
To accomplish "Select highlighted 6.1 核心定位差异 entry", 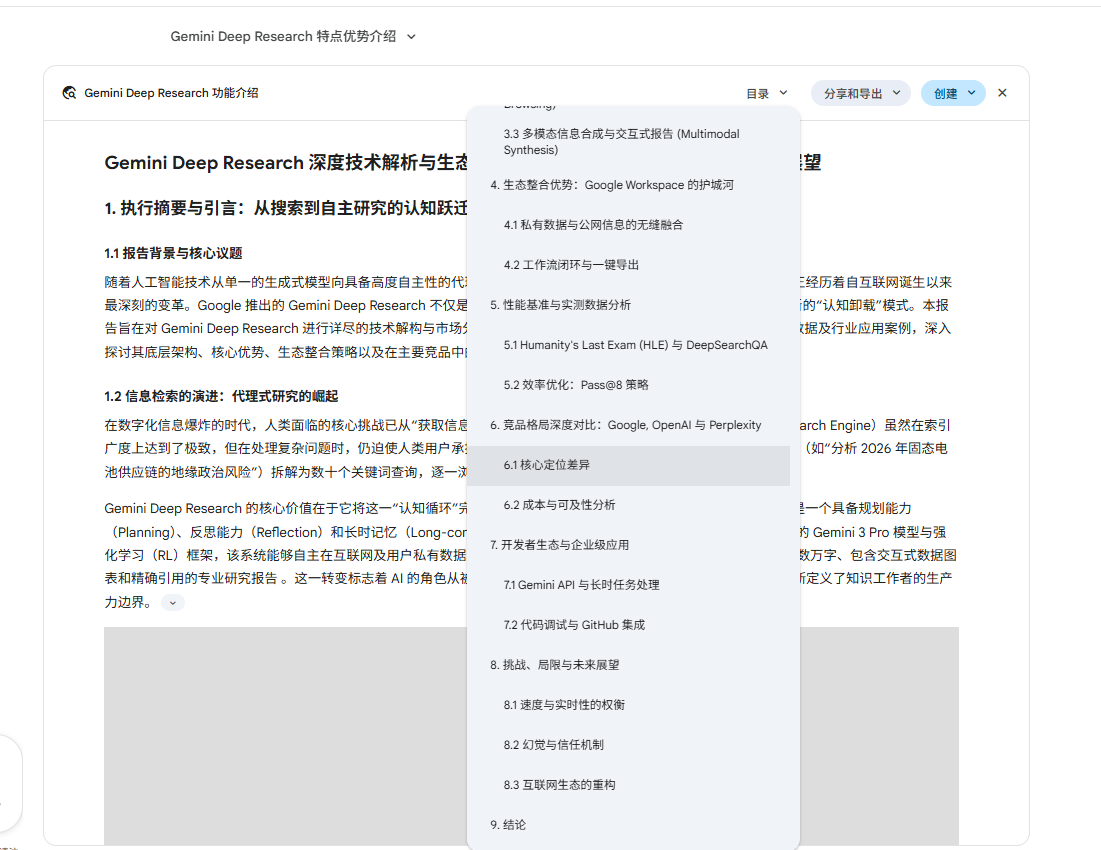I will 628,465.
